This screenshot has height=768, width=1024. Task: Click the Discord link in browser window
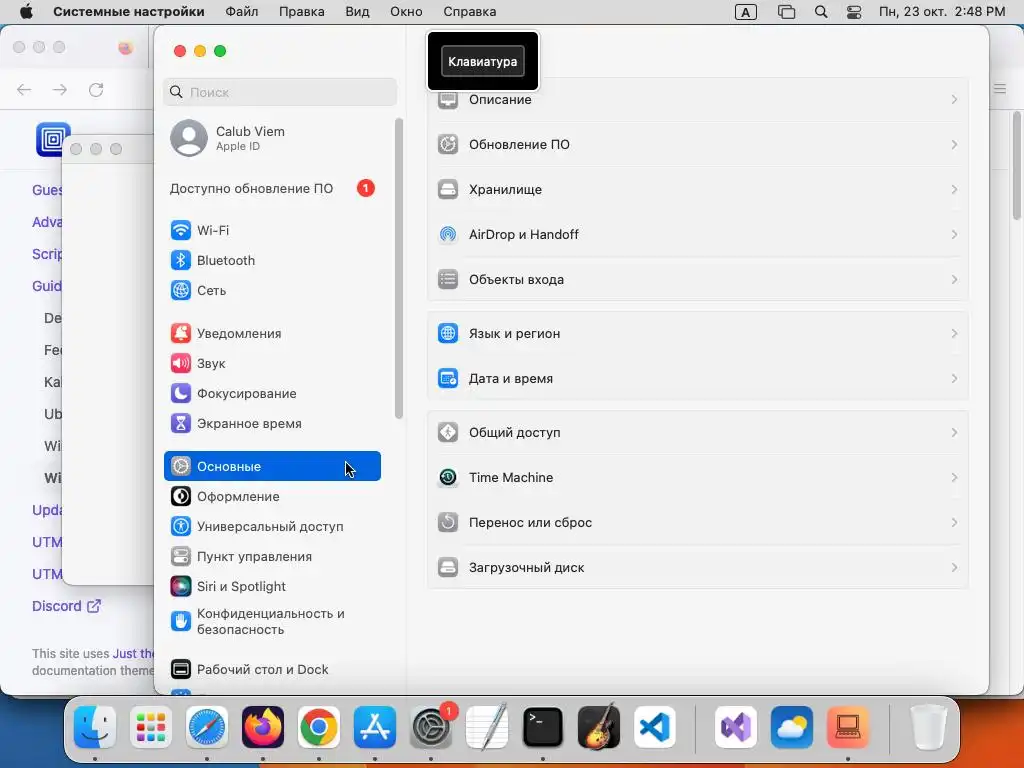[x=66, y=606]
